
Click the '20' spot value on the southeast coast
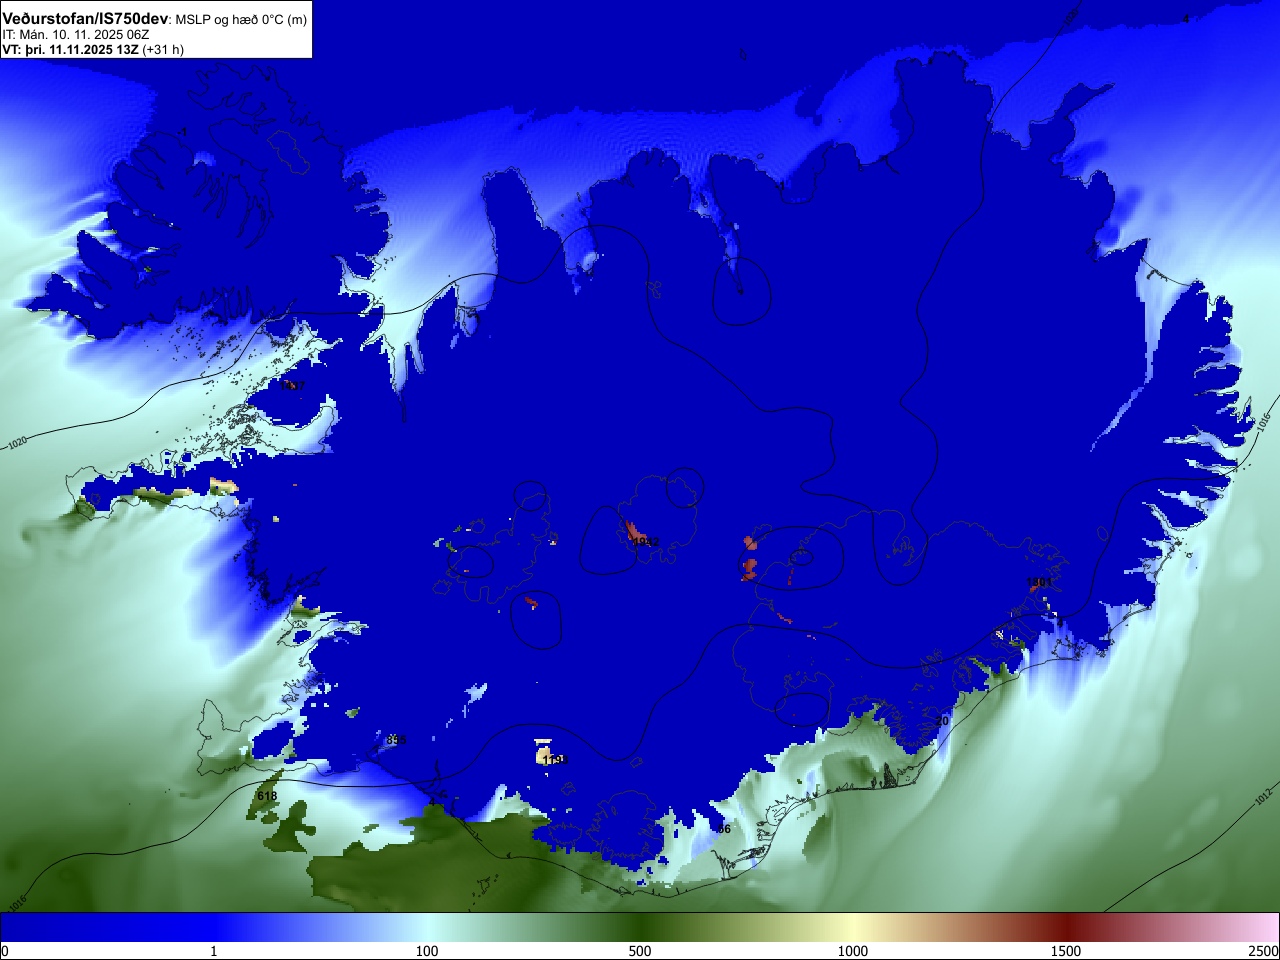point(941,721)
